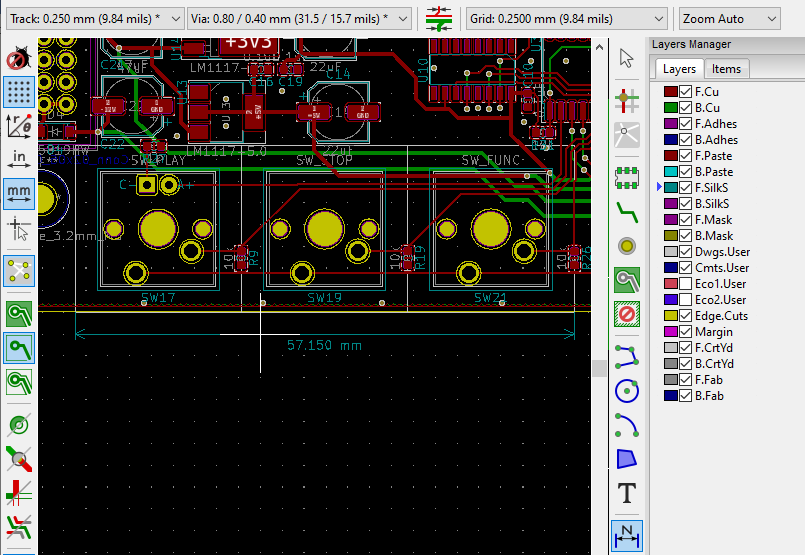805x555 pixels.
Task: Set units to inches
Action: (19, 160)
